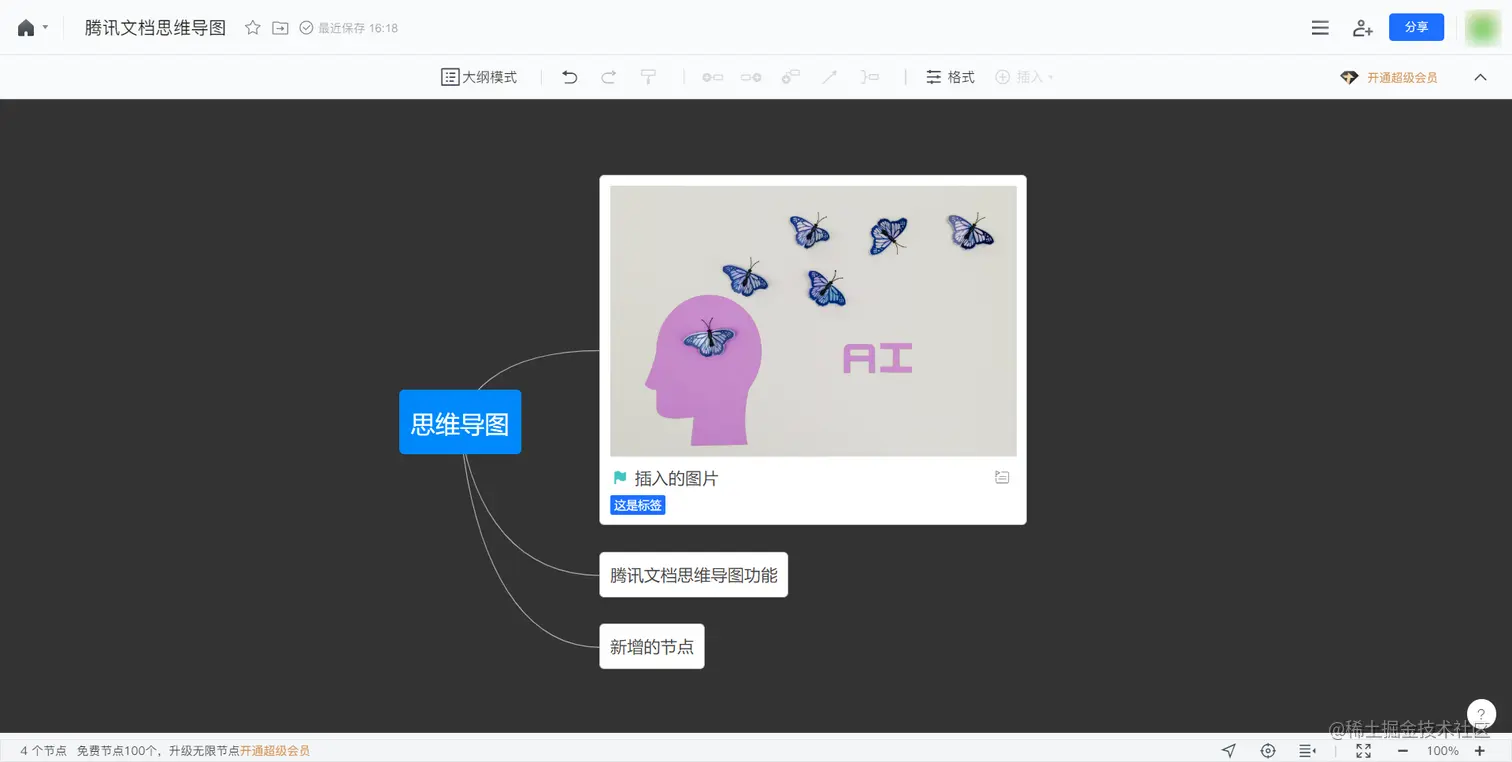Click the 4 个节点 count in status bar

tap(43, 751)
